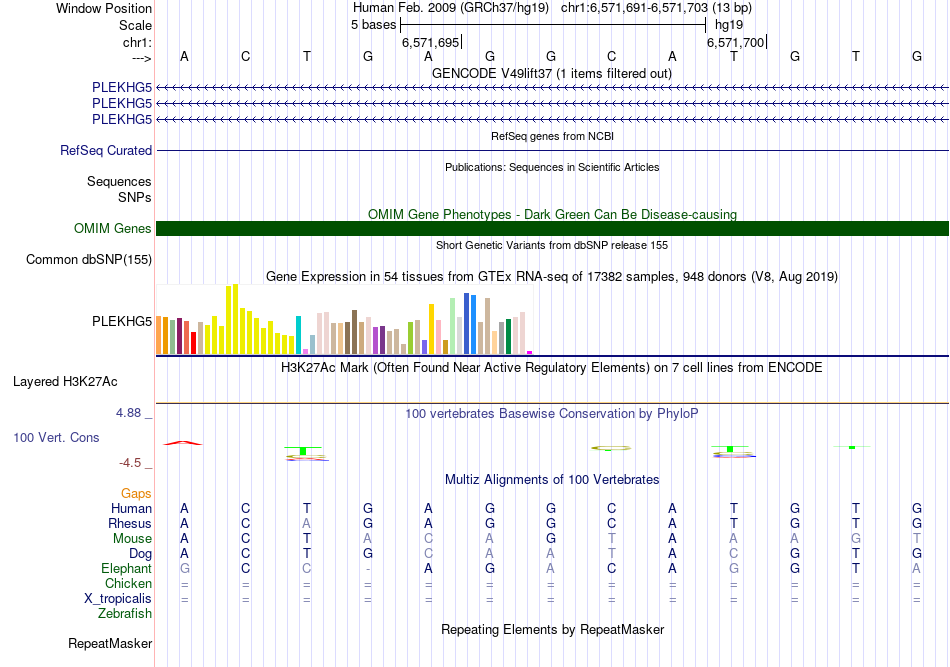The image size is (950, 667).
Task: Click the tall blue bar in GTEx chart
Action: coord(467,324)
